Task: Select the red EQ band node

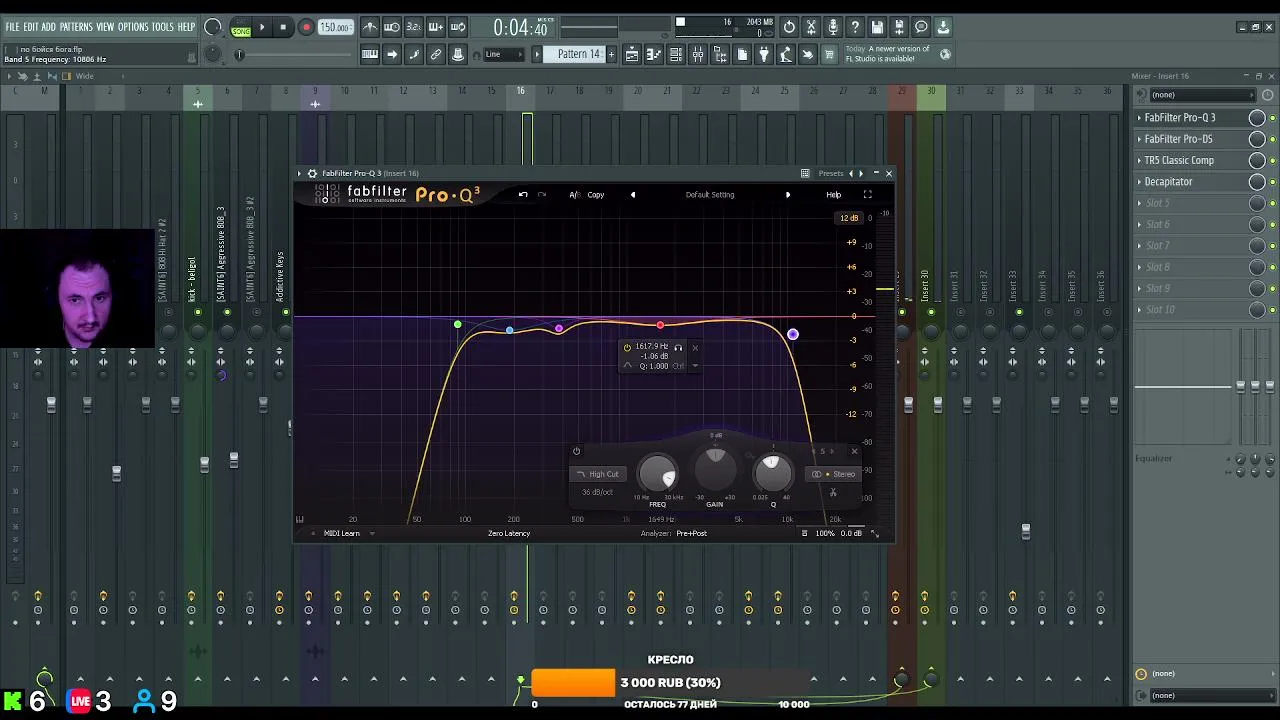Action: [660, 325]
